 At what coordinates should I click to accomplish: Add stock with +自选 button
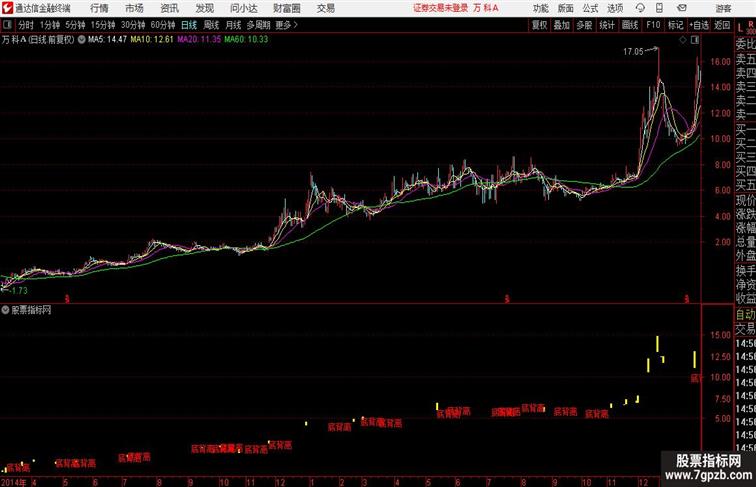(699, 25)
